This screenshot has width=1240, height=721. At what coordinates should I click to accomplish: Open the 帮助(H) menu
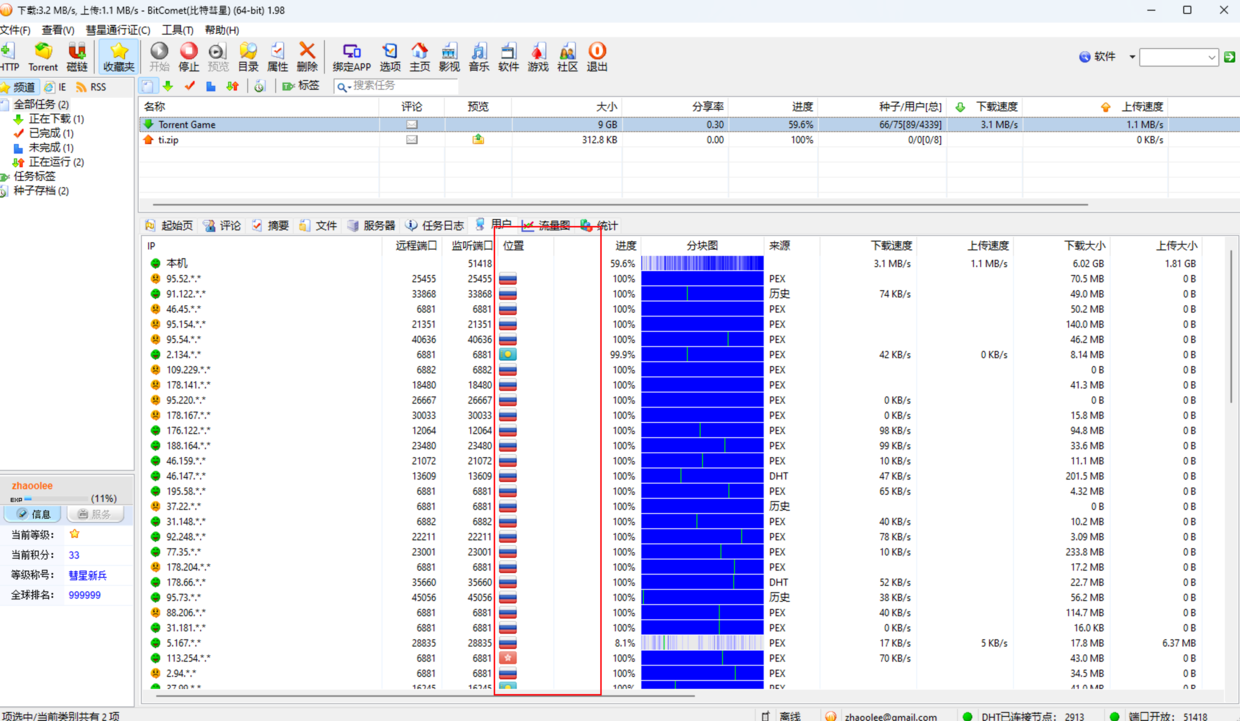(x=221, y=30)
